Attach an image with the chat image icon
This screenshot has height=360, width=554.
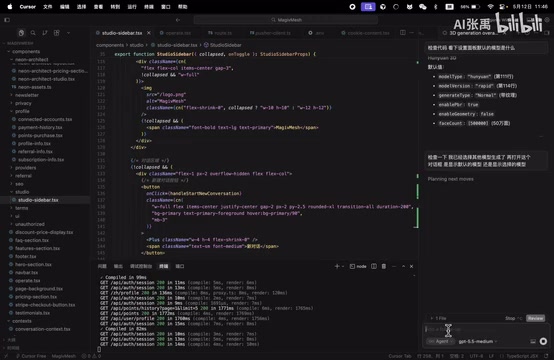click(533, 341)
